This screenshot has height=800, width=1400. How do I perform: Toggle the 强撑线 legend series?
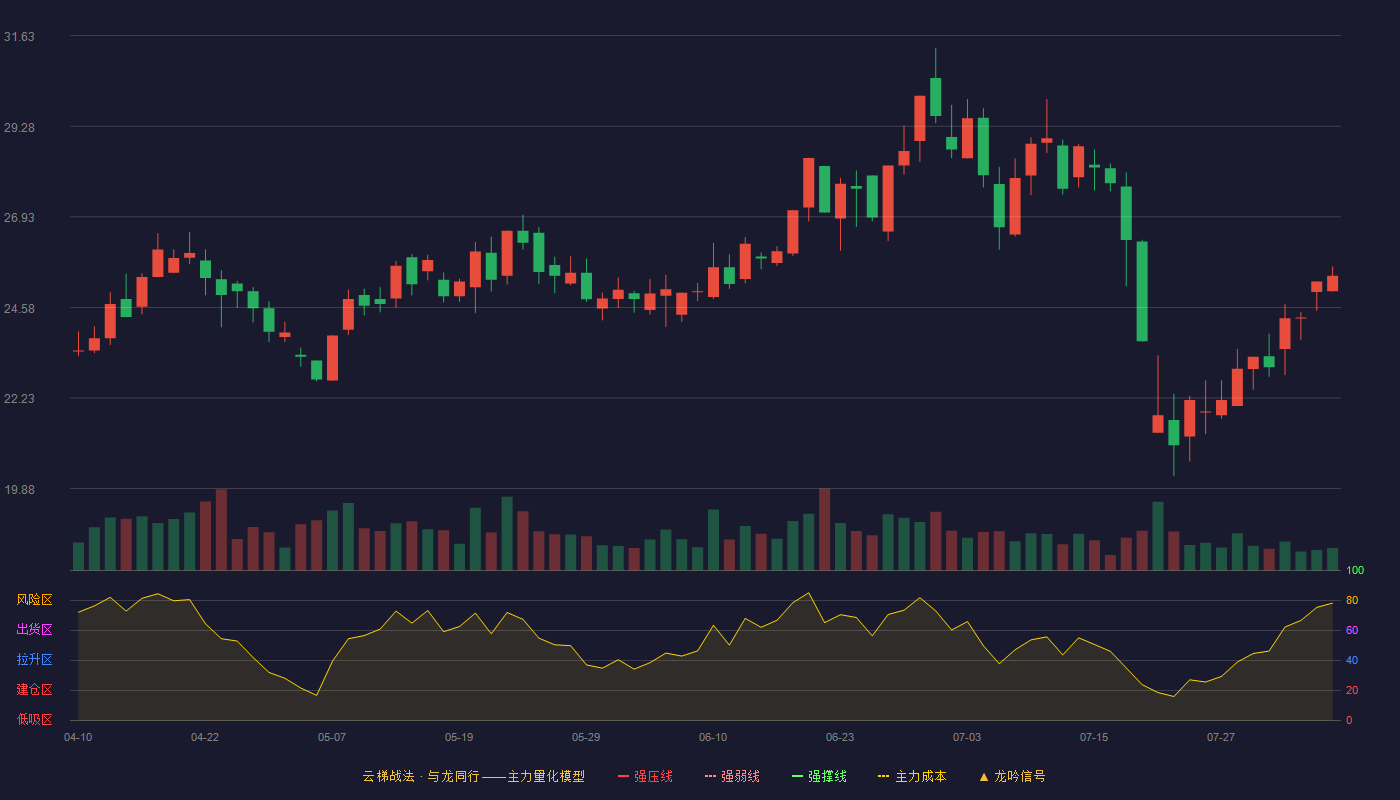pyautogui.click(x=819, y=776)
